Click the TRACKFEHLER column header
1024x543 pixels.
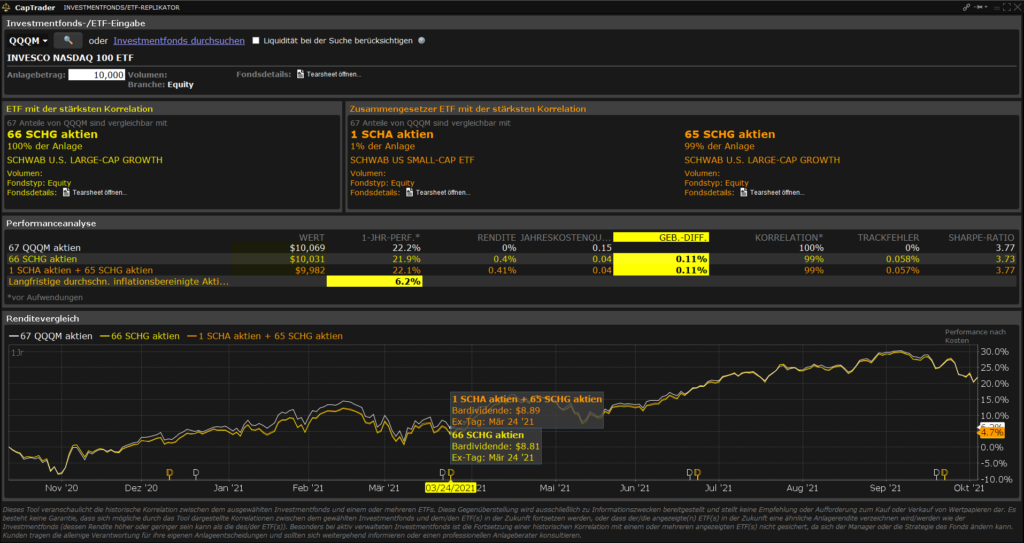tap(888, 238)
